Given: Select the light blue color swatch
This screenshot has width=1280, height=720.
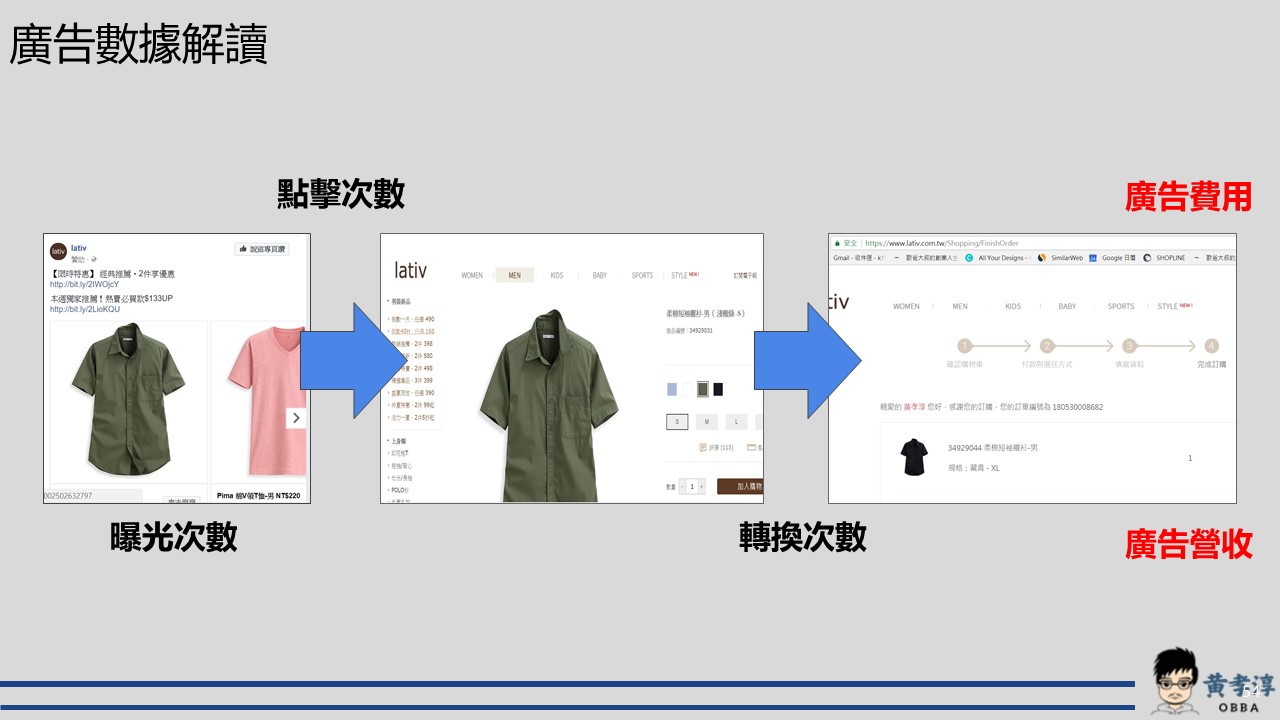Looking at the screenshot, I should click(x=672, y=389).
